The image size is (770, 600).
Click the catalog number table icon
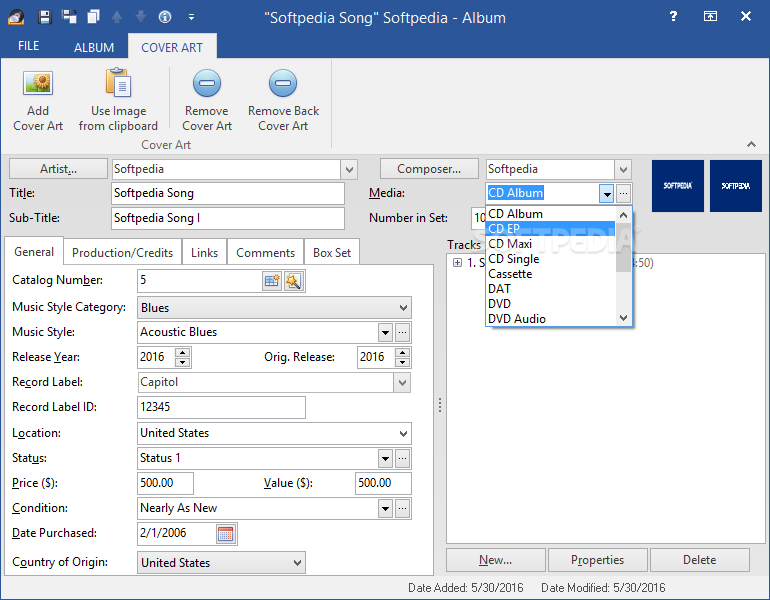[x=272, y=281]
